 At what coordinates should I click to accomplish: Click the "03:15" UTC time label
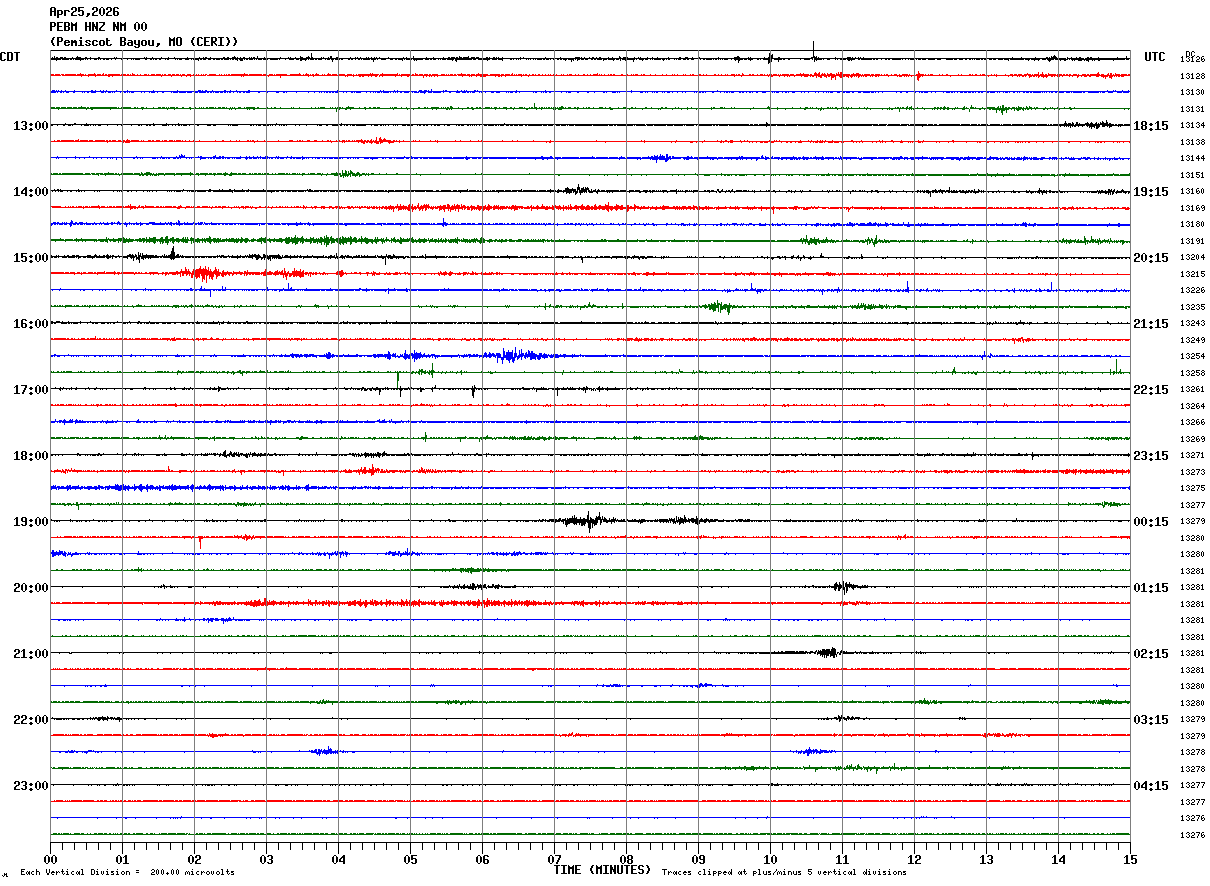coord(1151,720)
